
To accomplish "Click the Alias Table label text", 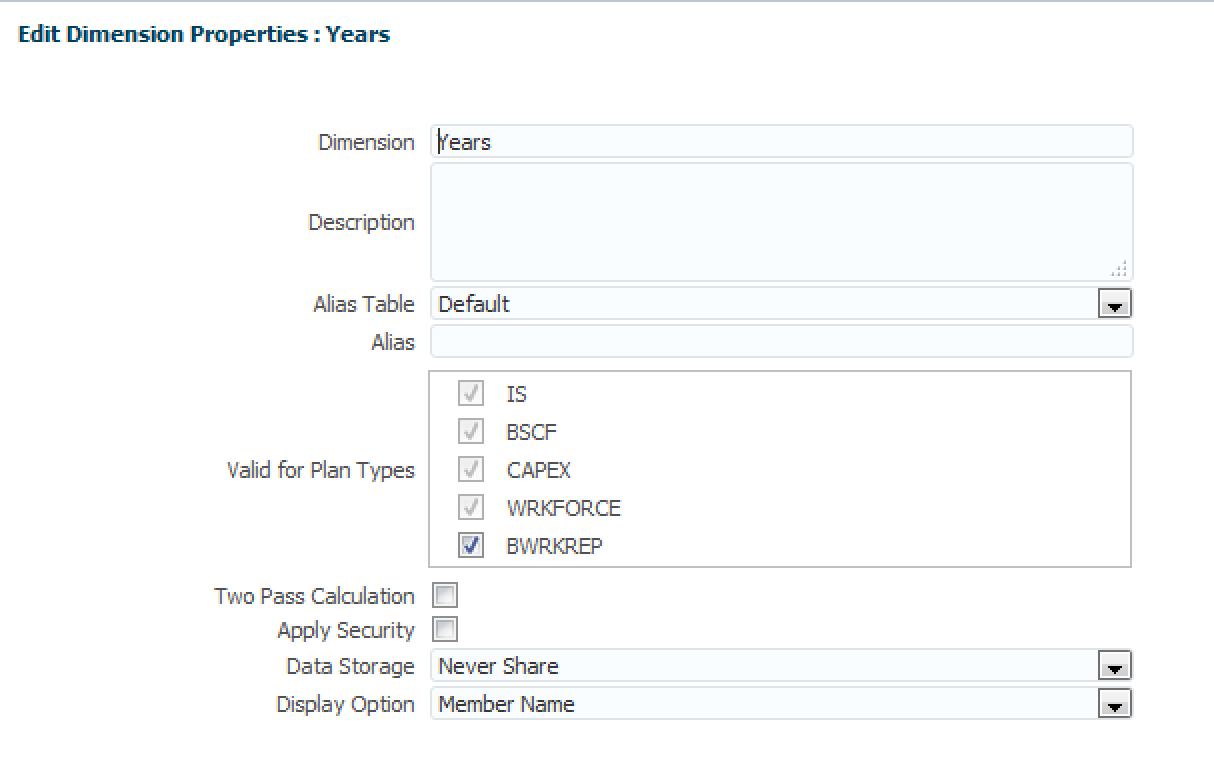I will click(x=363, y=304).
